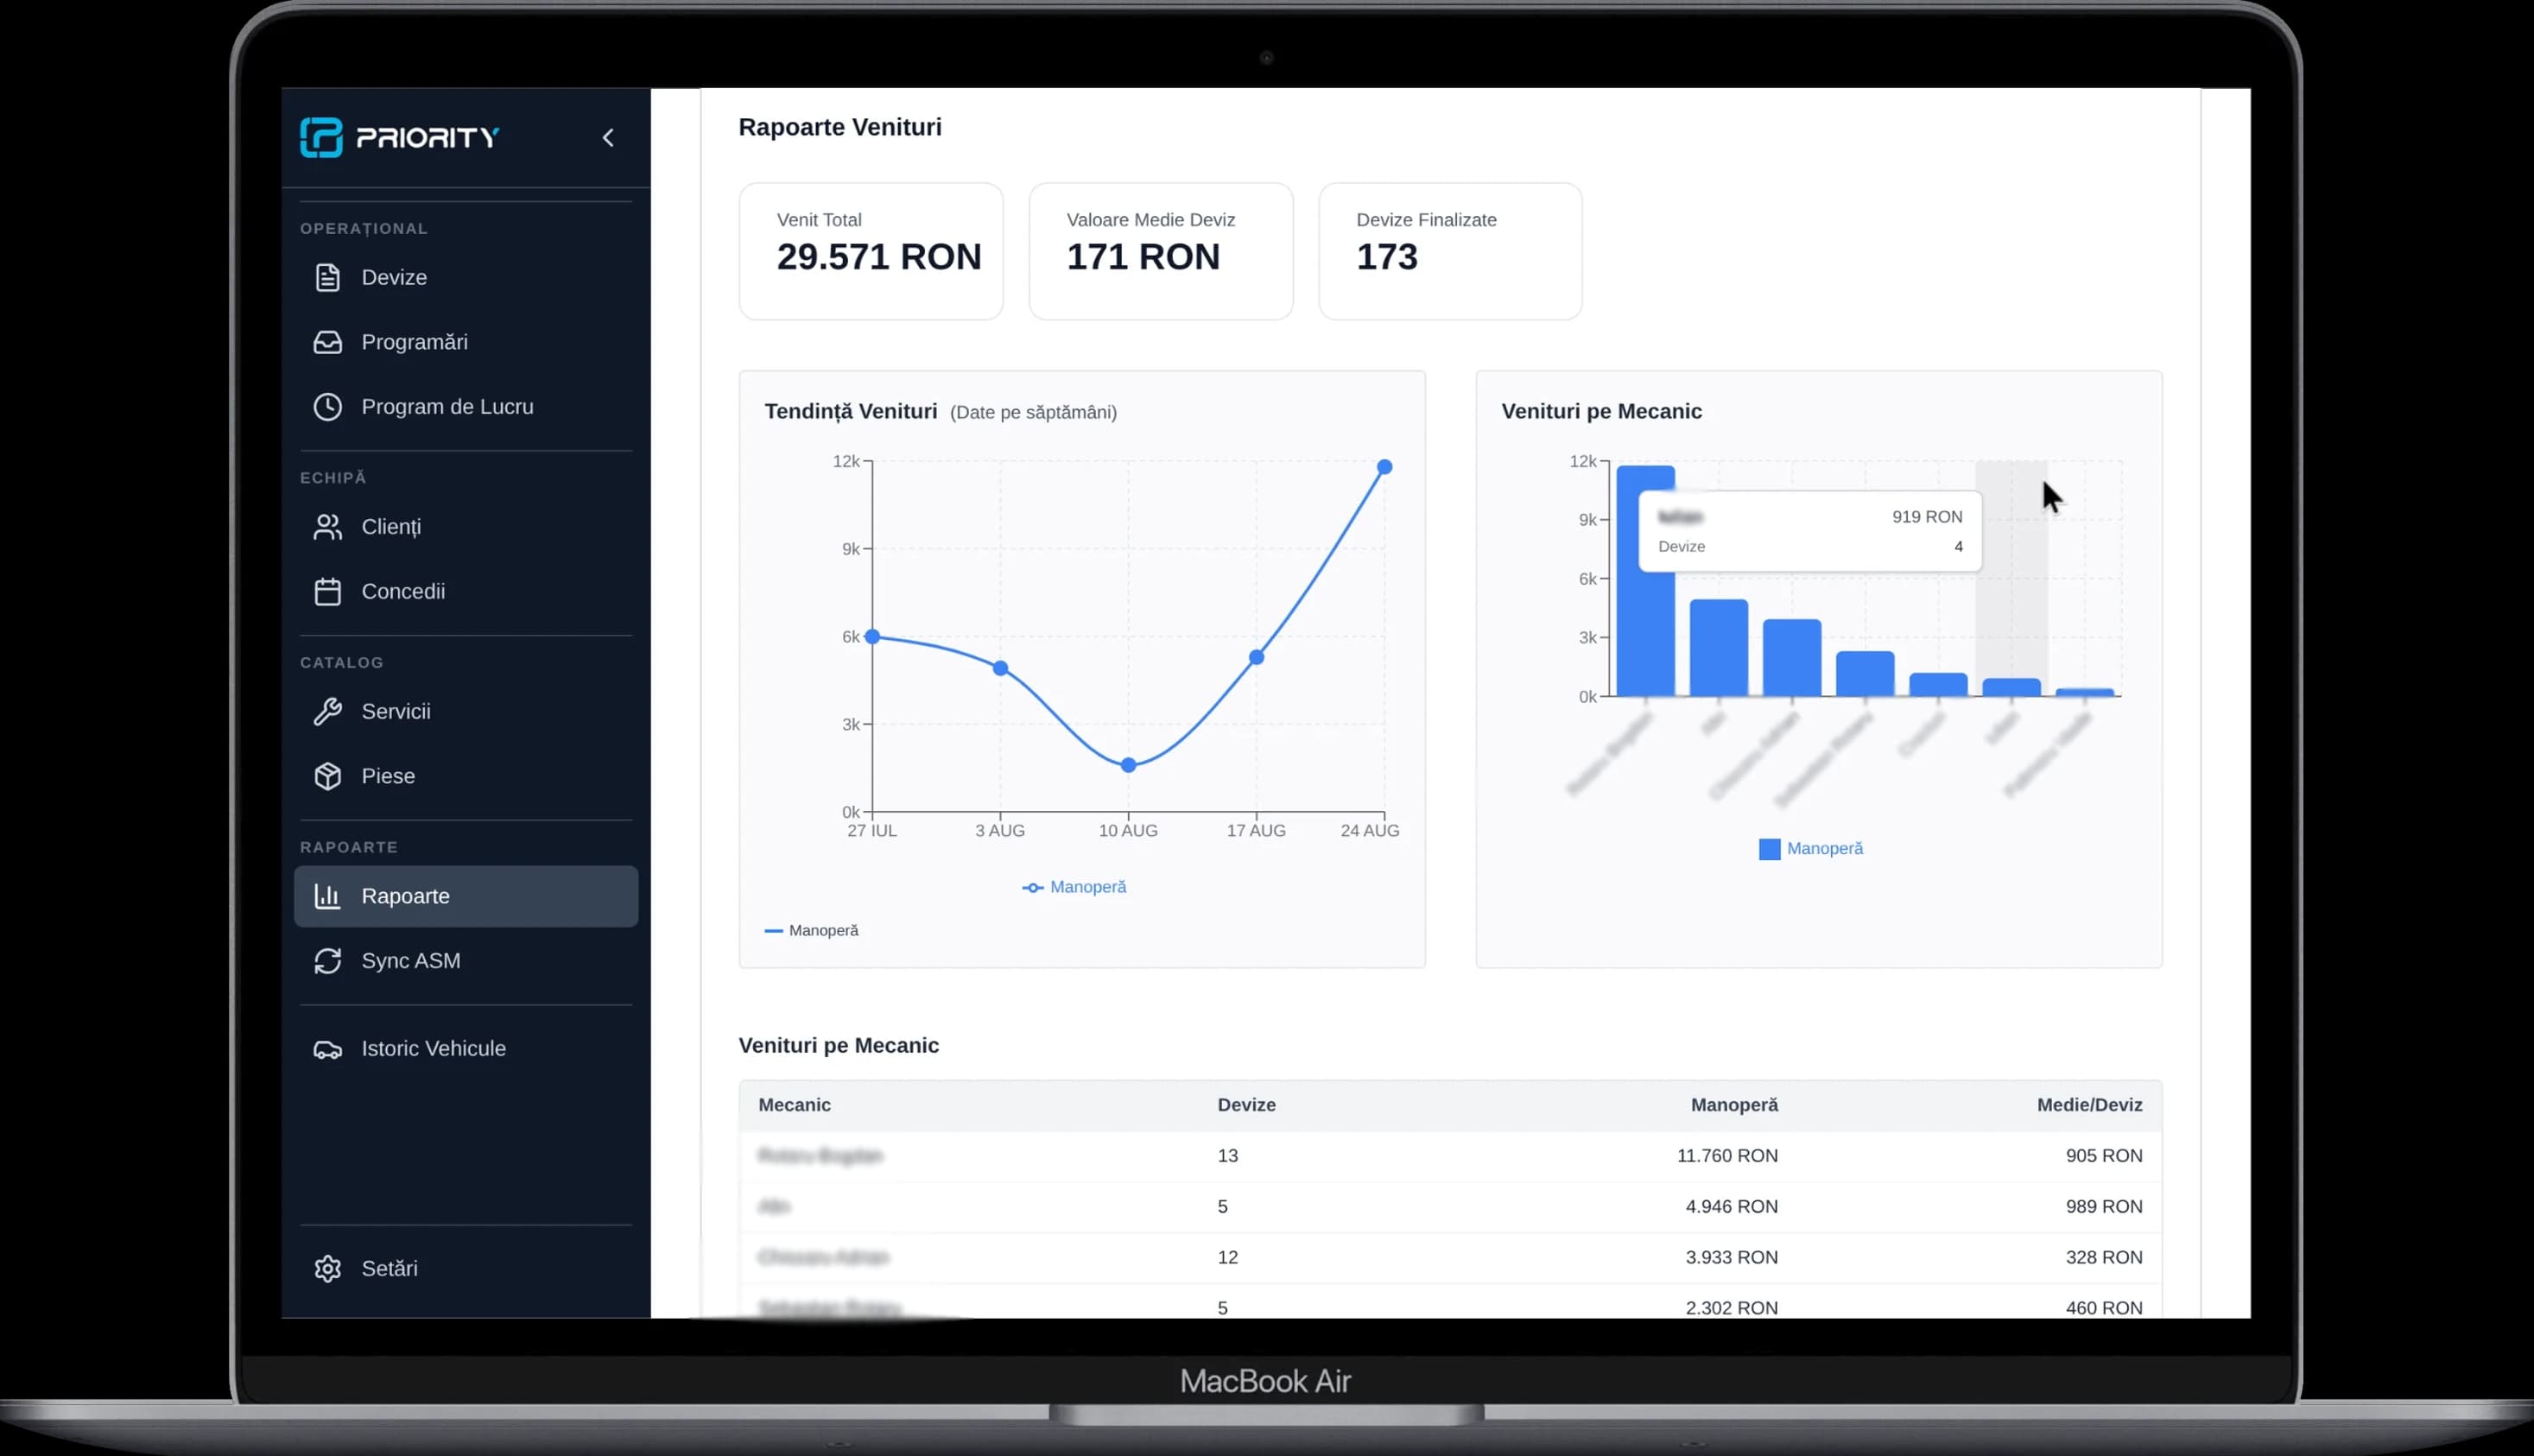2534x1456 pixels.
Task: Select Sync ASM in sidebar
Action: [x=466, y=961]
